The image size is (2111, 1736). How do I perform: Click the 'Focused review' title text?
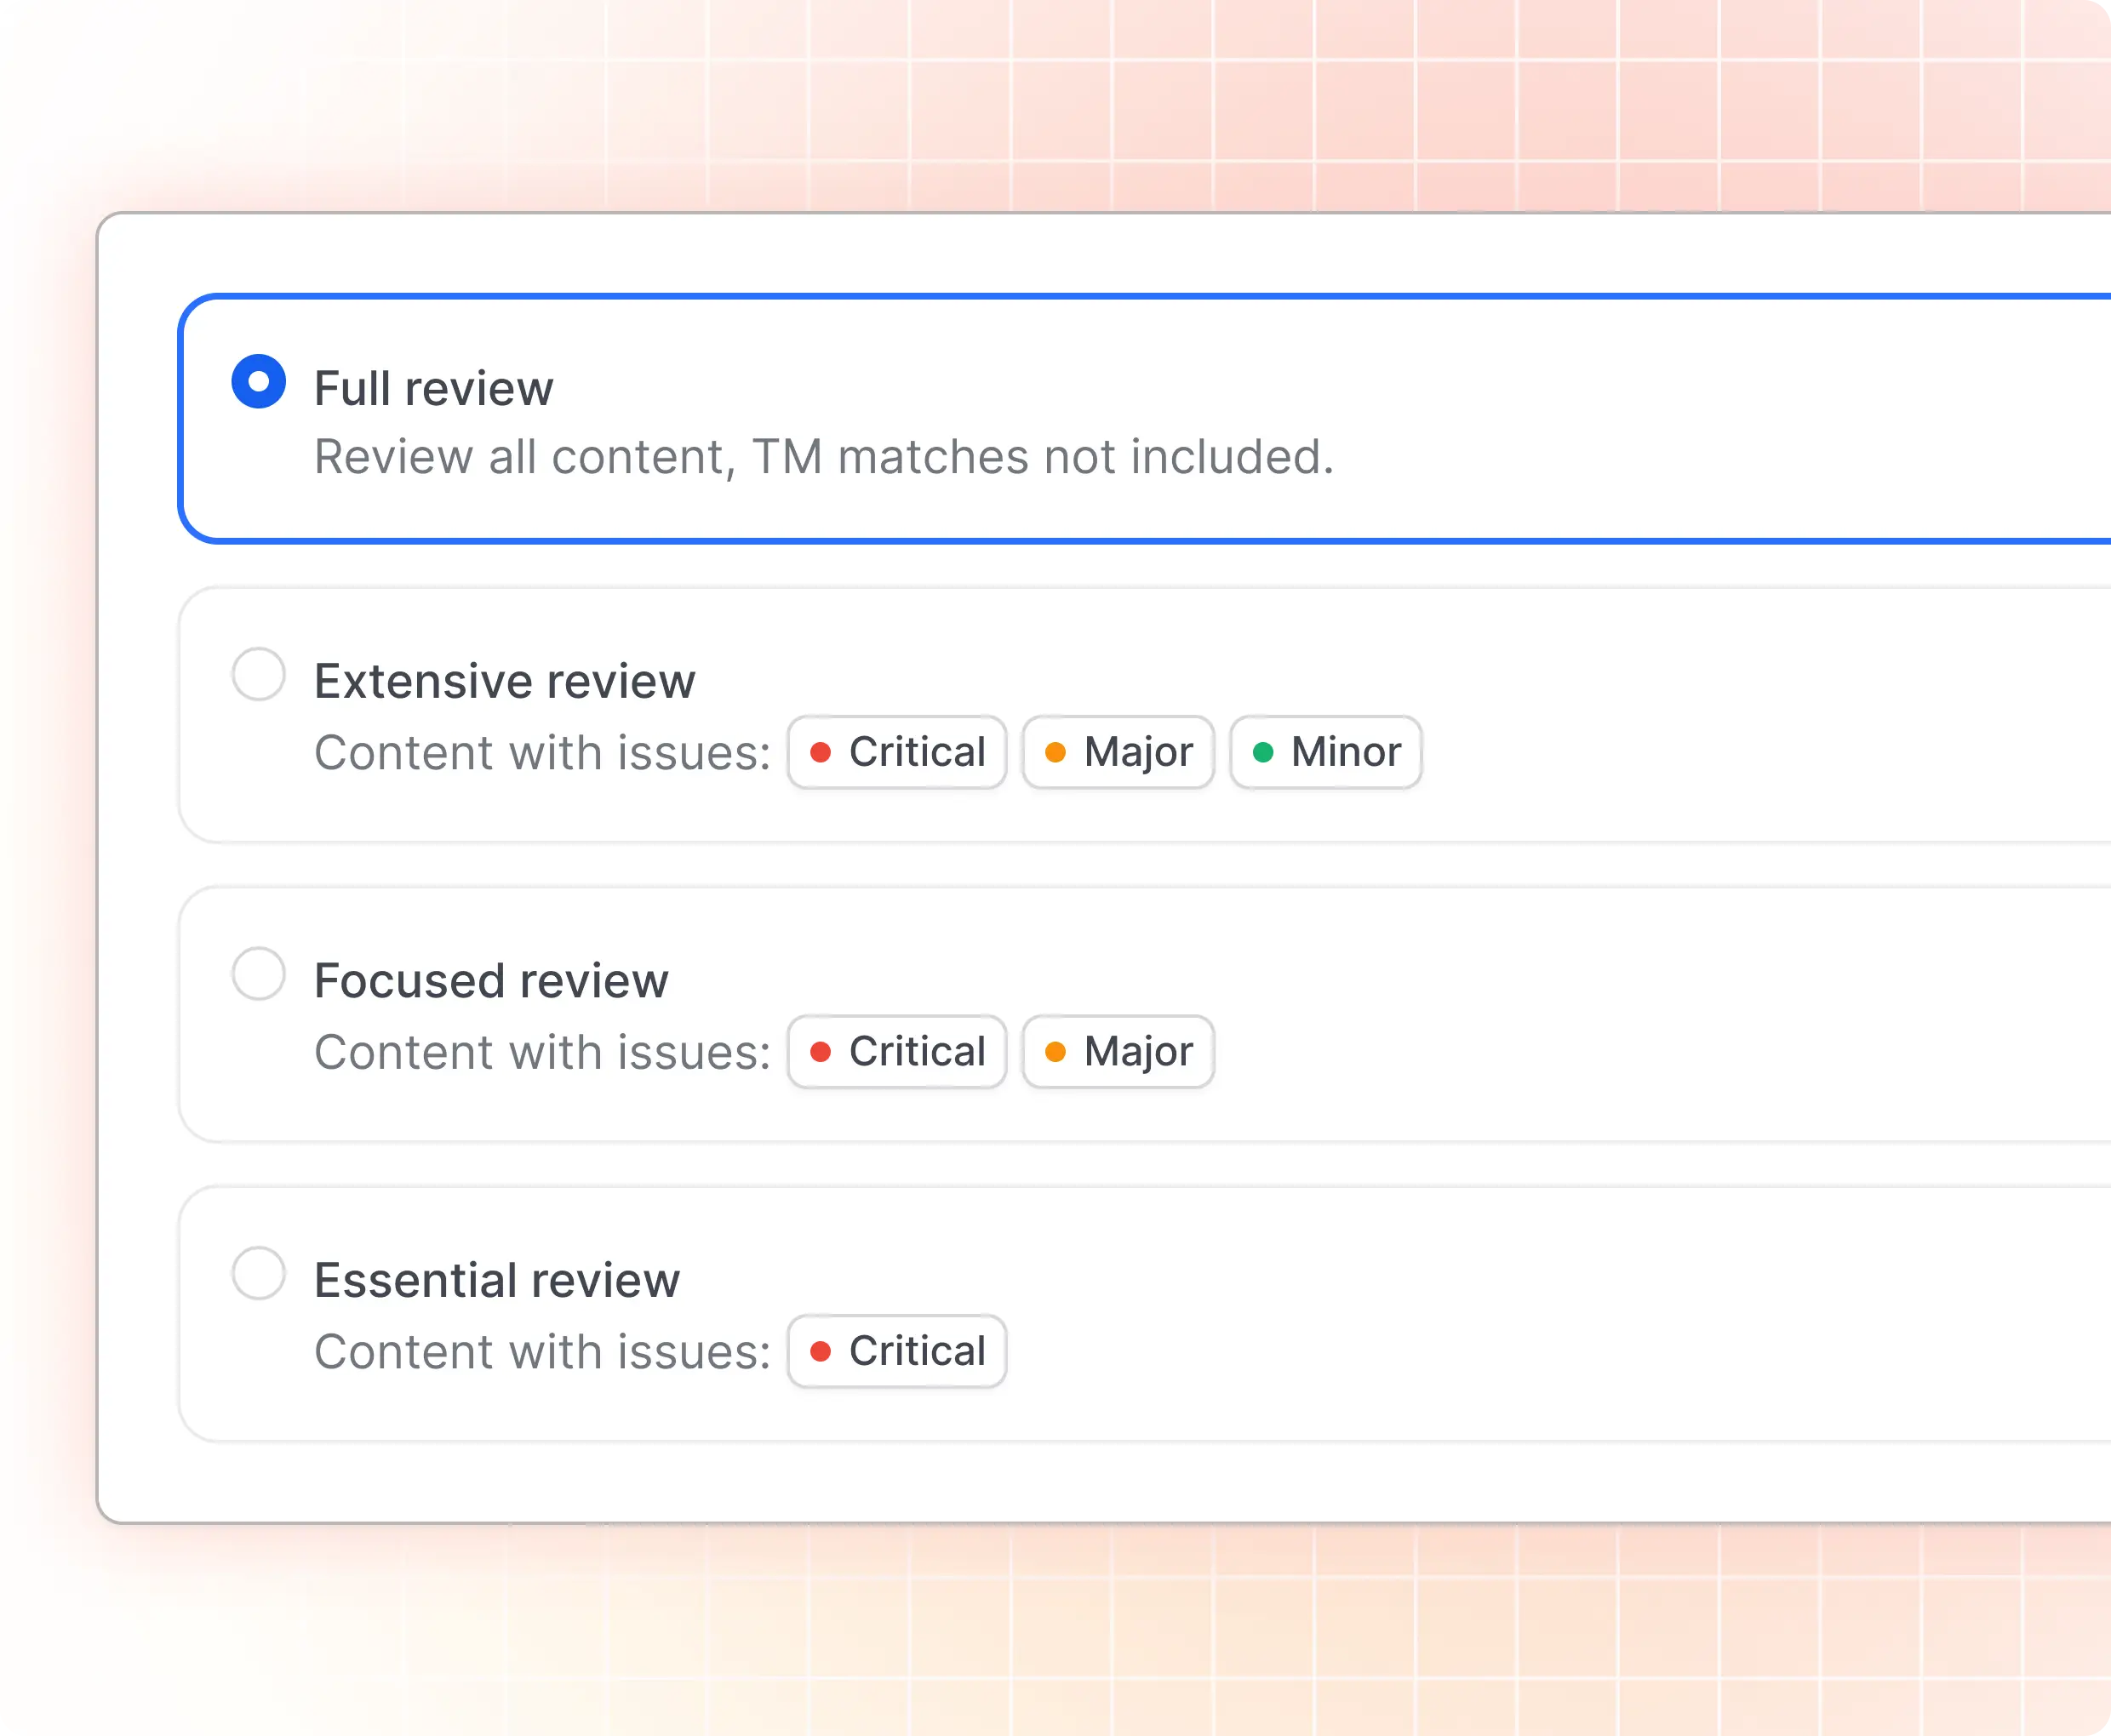(491, 981)
